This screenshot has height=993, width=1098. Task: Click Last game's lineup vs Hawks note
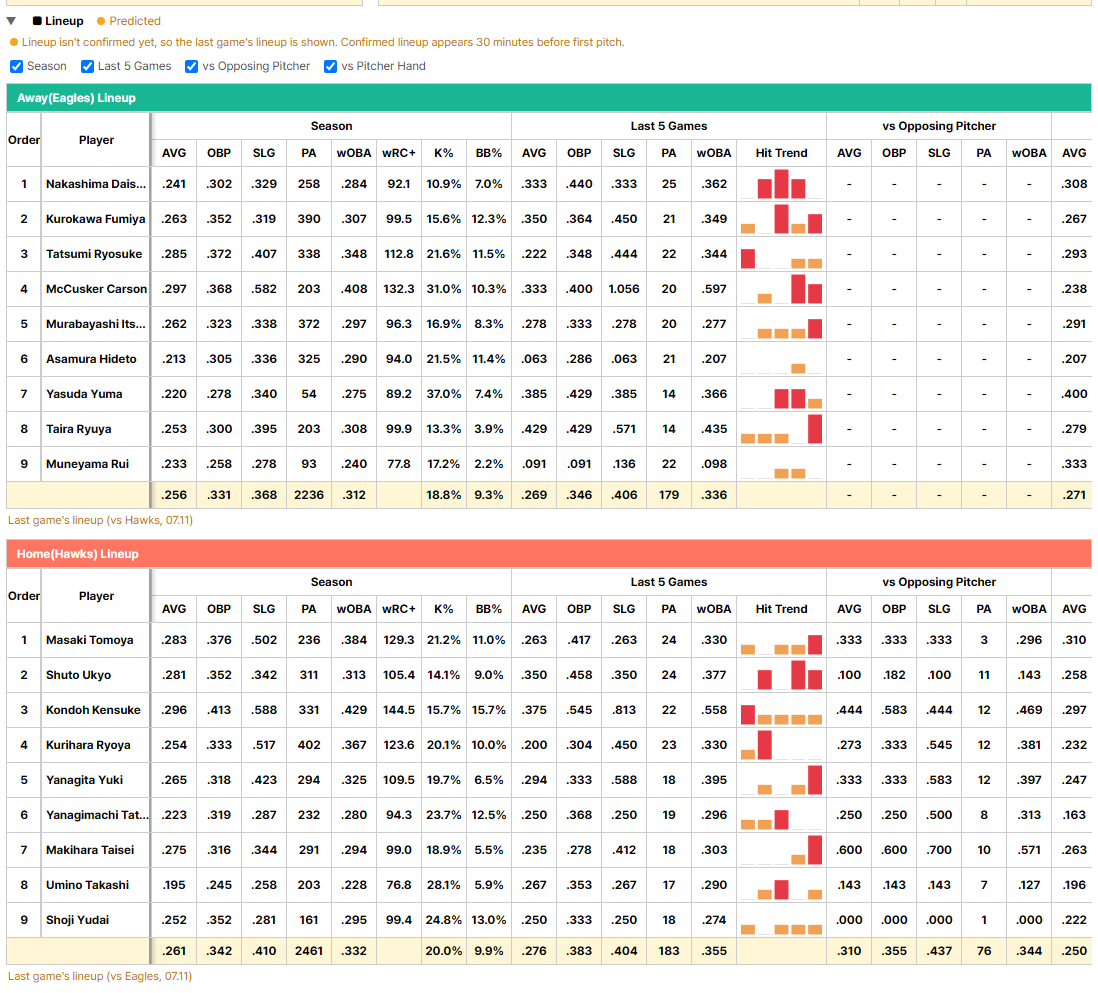click(x=100, y=520)
